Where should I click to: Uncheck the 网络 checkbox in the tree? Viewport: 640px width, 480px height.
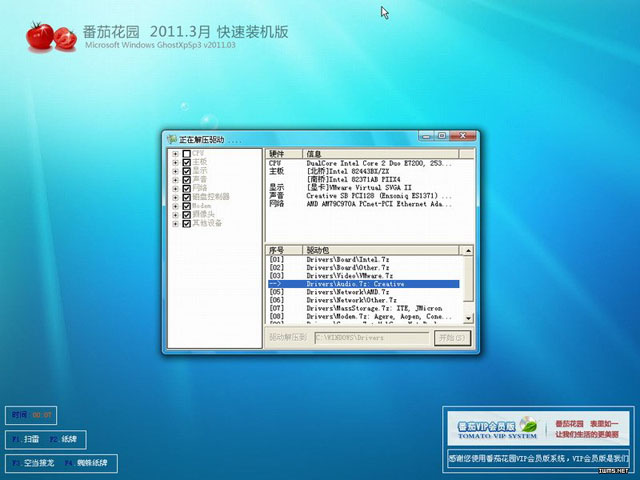[187, 189]
